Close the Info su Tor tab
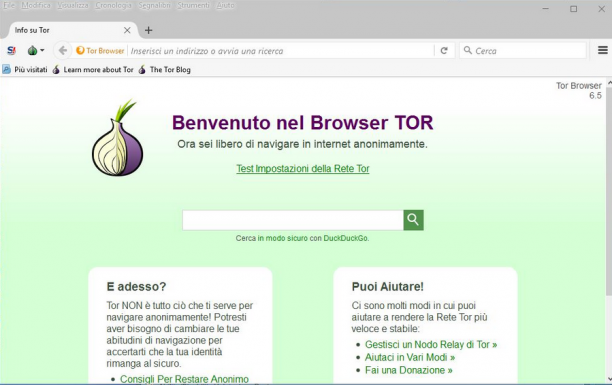Image resolution: width=612 pixels, height=385 pixels. click(127, 30)
